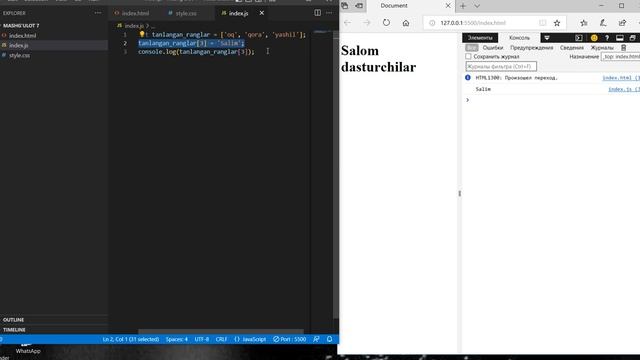Click index.js in the breadcrumb bar
640x360 pixels.
tap(134, 26)
